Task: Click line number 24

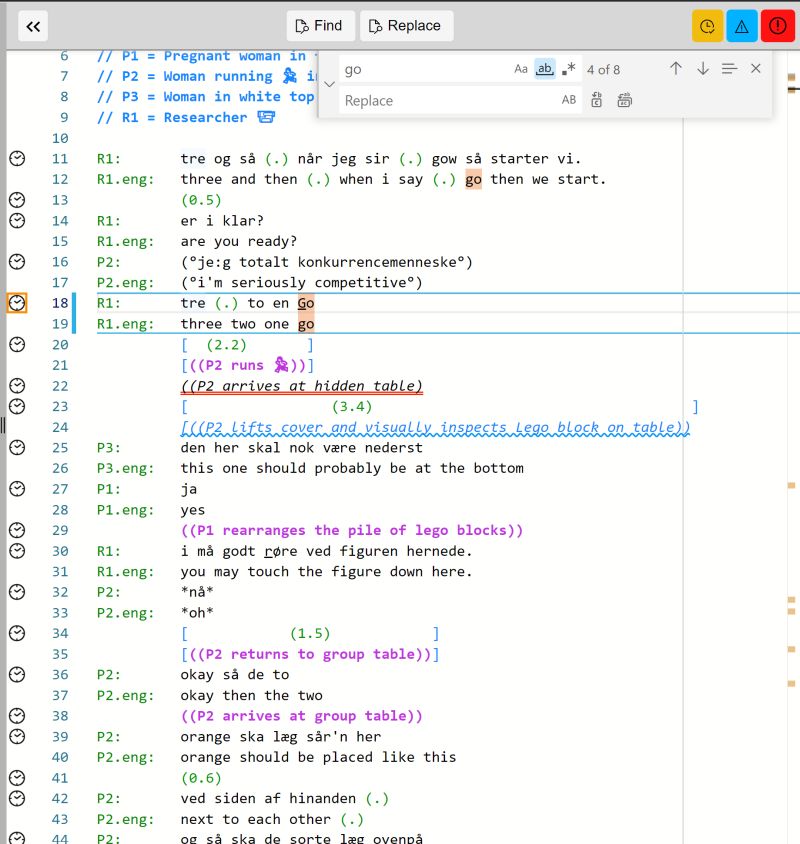Action: tap(60, 427)
